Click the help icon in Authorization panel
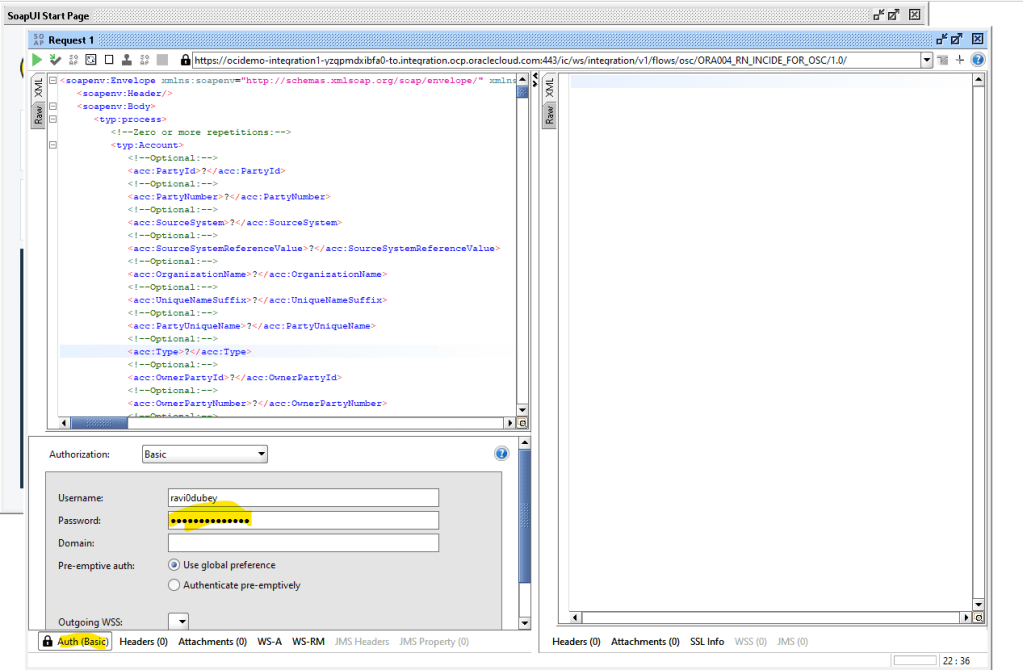This screenshot has width=1023, height=670. click(x=502, y=454)
